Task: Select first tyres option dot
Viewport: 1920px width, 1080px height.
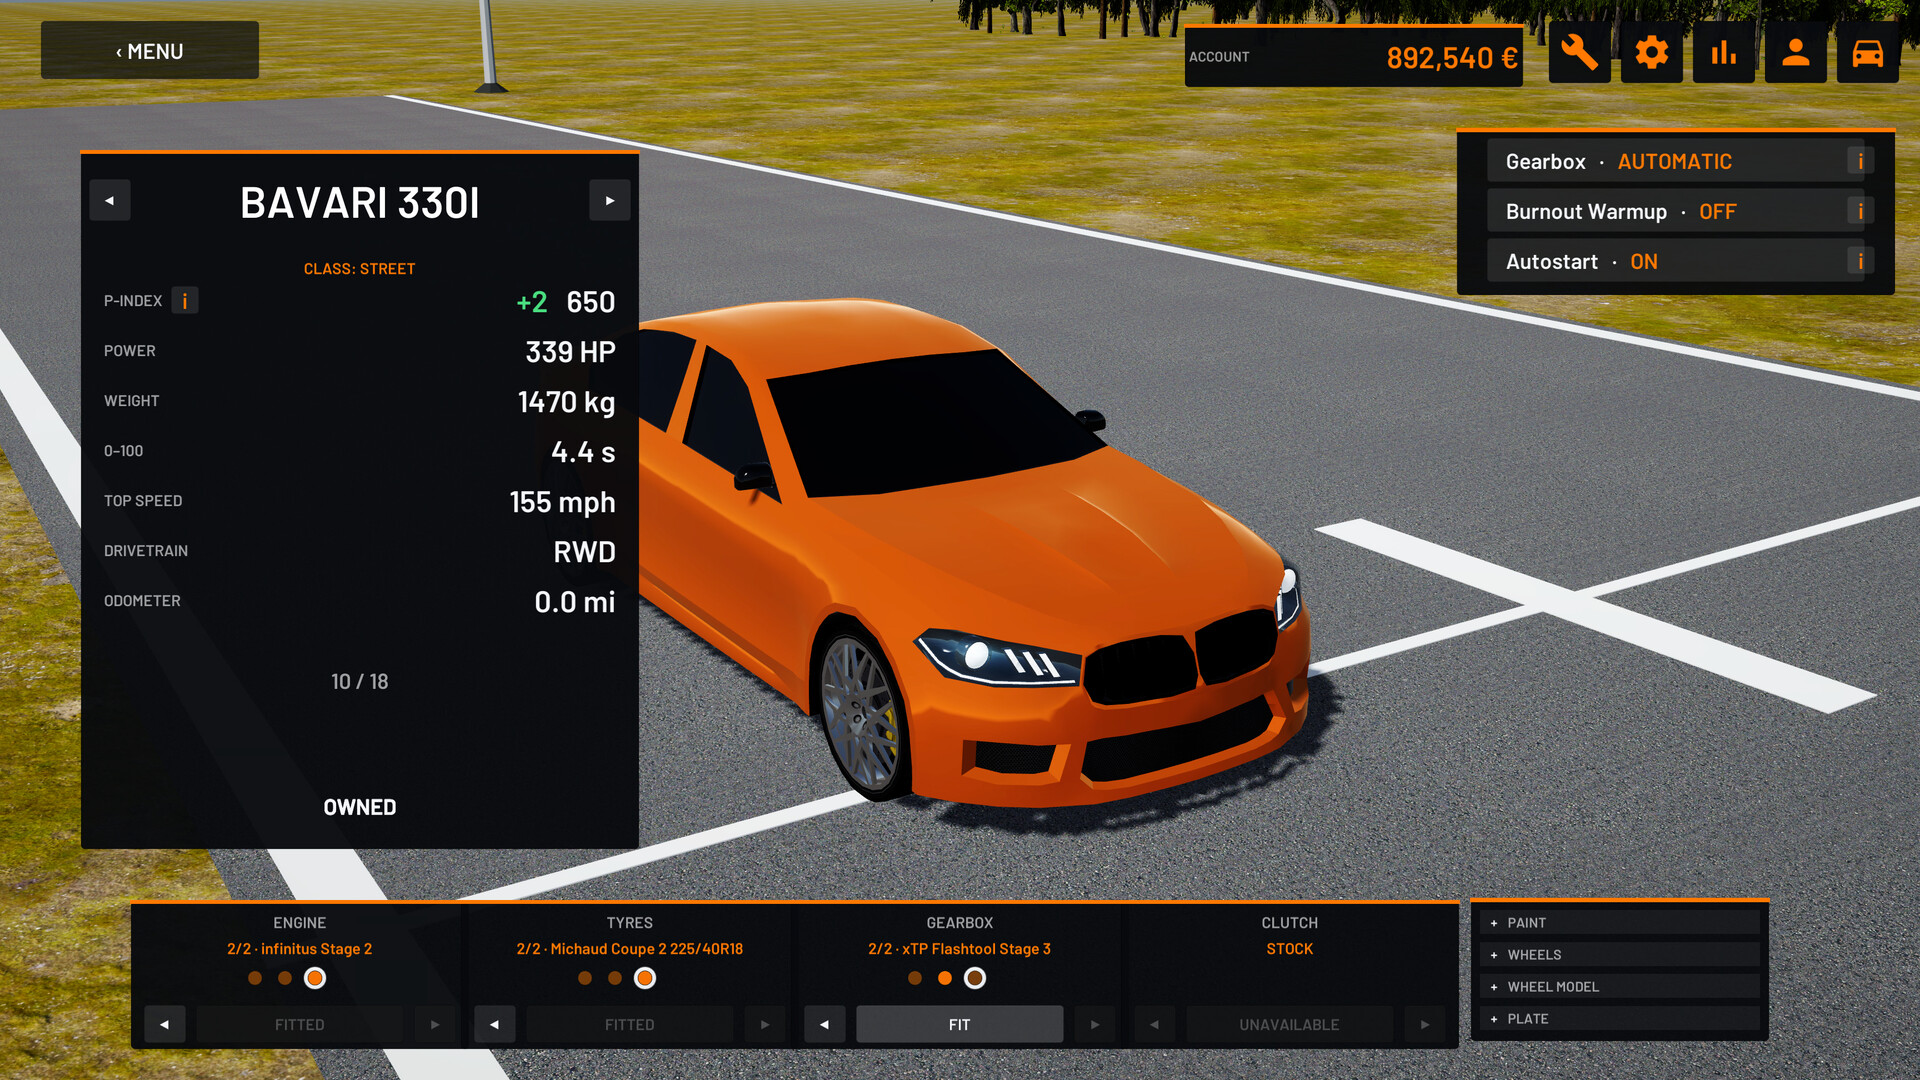Action: 585,978
